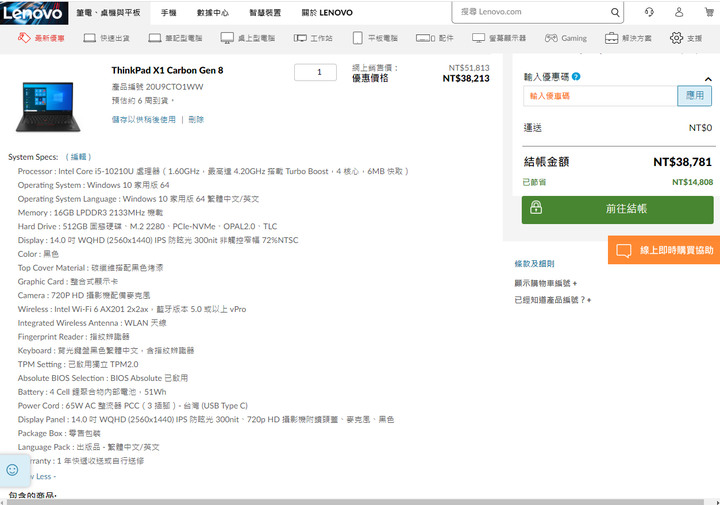This screenshot has width=720, height=505.
Task: Click the quantity input box
Action: click(315, 72)
